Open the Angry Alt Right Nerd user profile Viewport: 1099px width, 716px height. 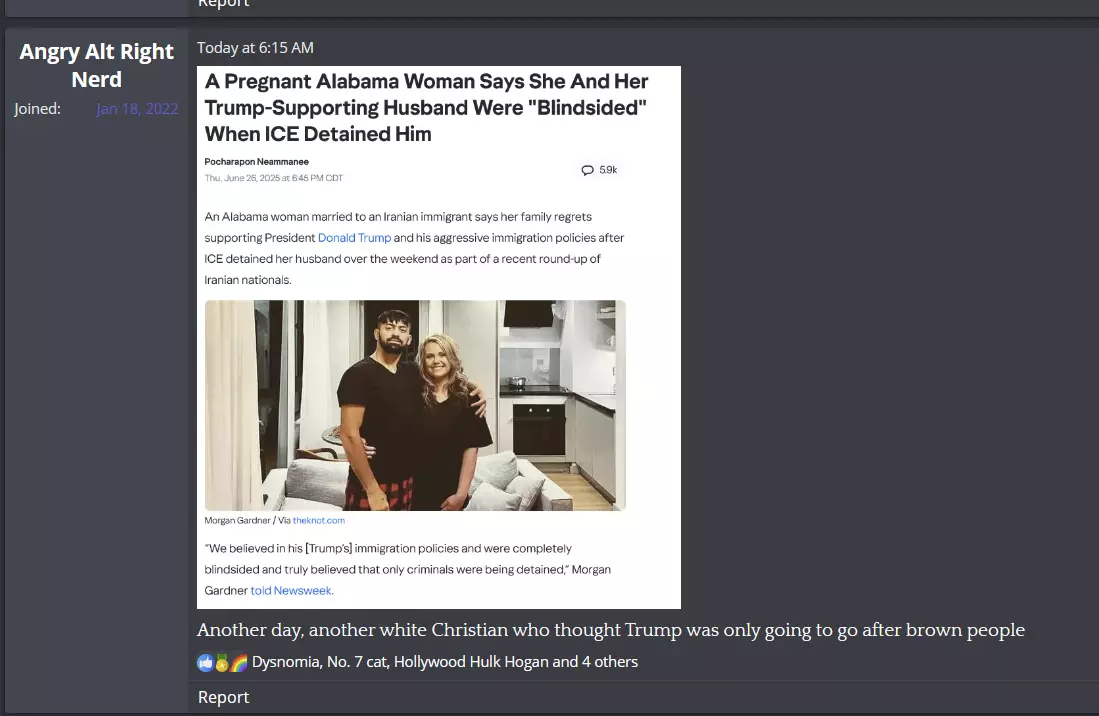click(97, 65)
